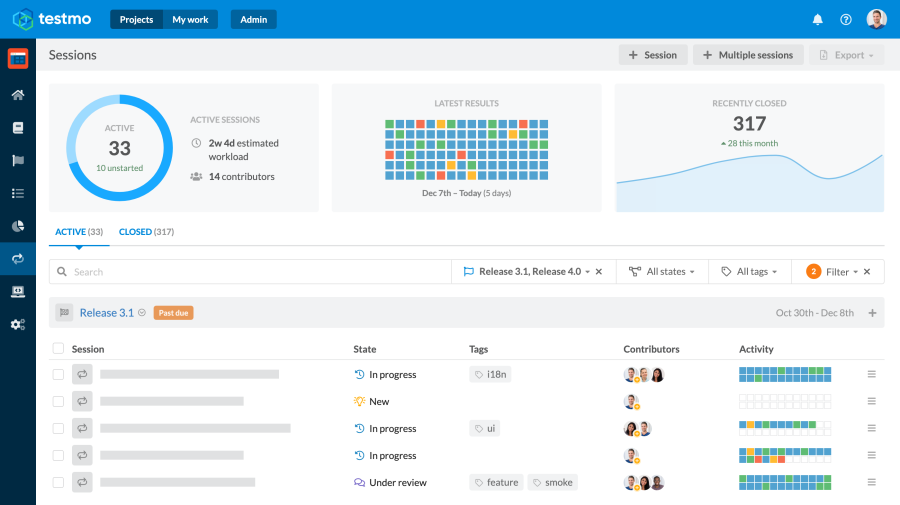The width and height of the screenshot is (900, 505).
Task: Switch to the CLOSED (317) tab
Action: 146,232
